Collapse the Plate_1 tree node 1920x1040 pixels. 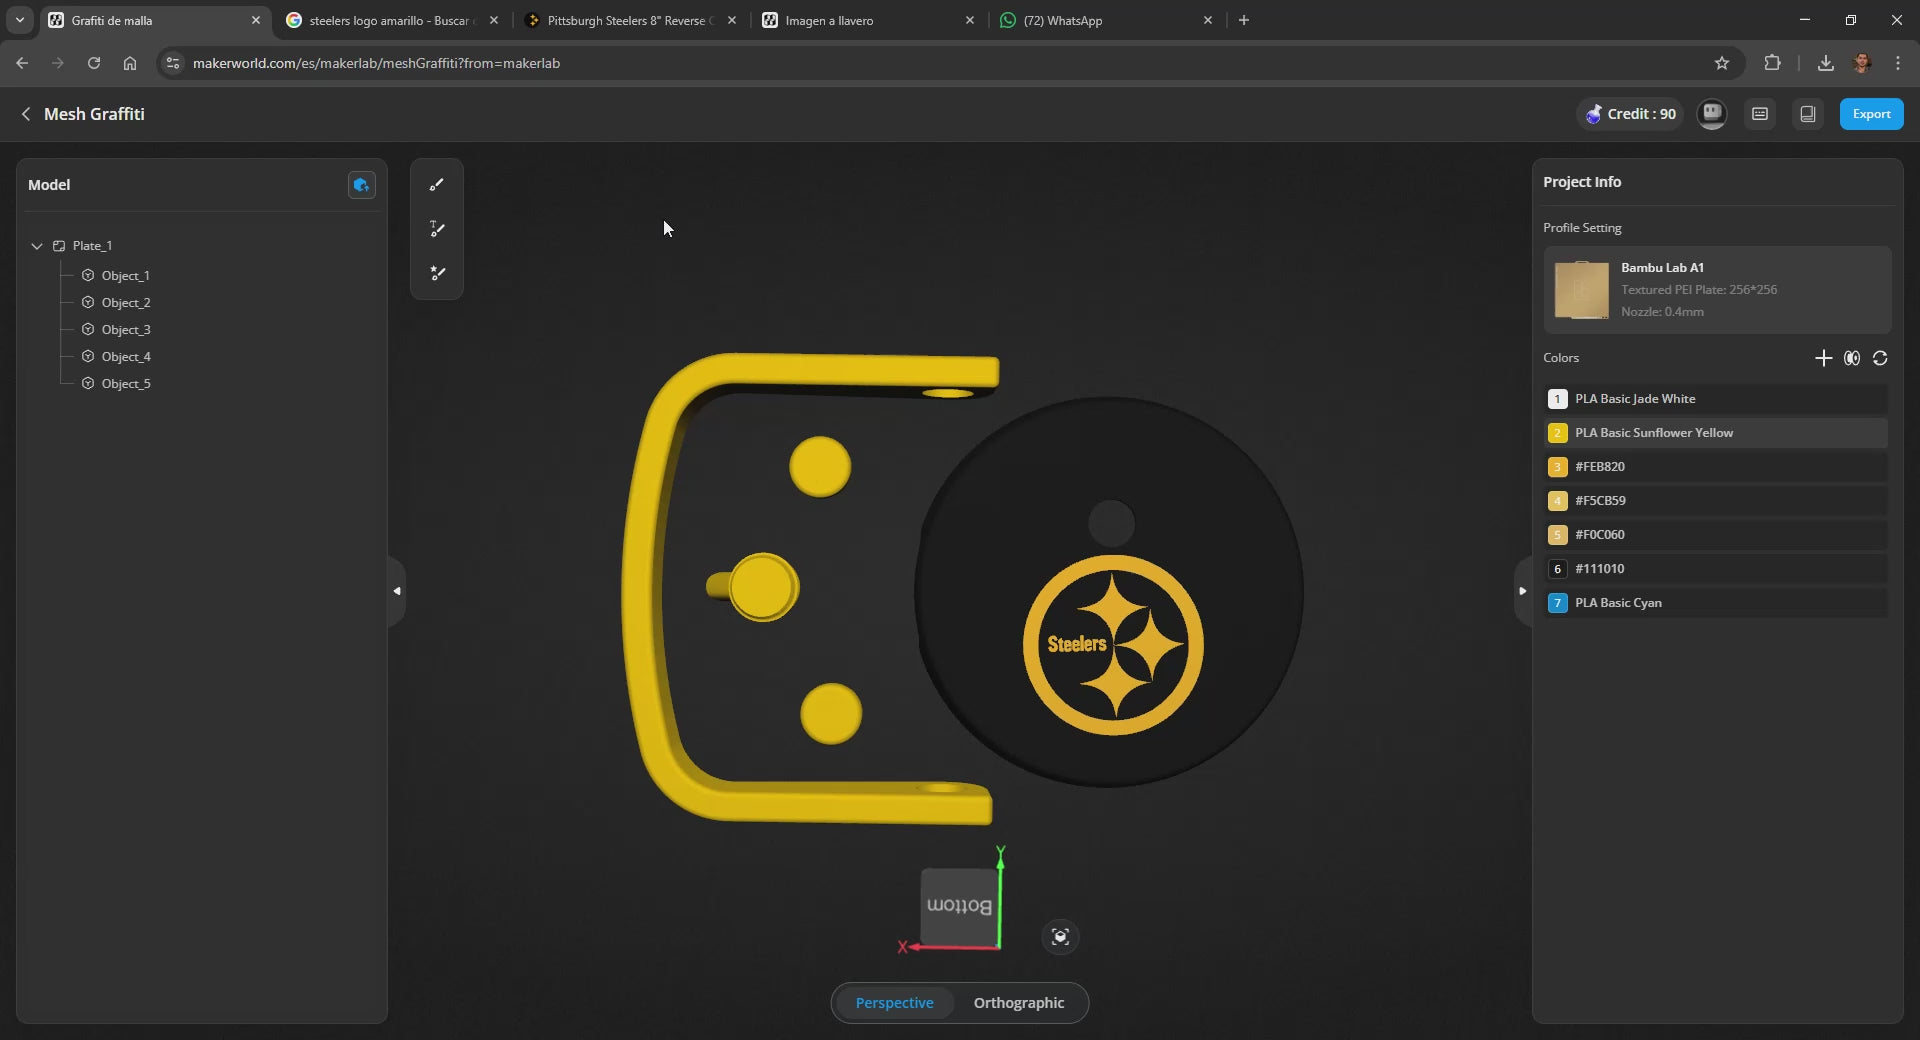(x=37, y=246)
